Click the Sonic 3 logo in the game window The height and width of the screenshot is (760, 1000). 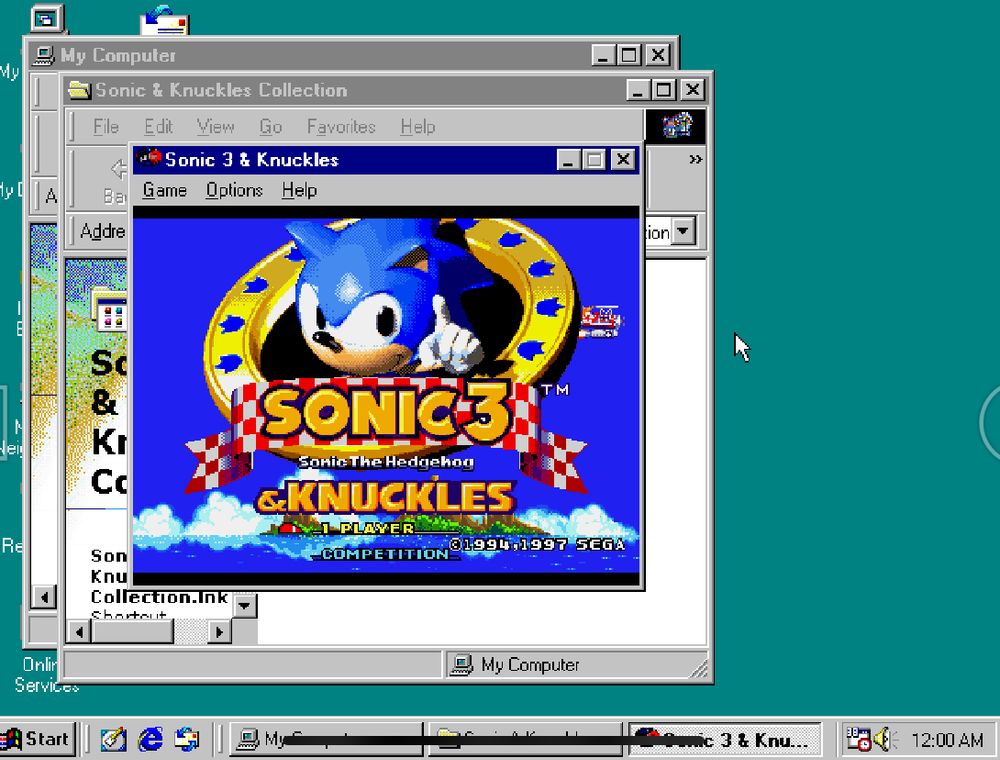pyautogui.click(x=386, y=413)
